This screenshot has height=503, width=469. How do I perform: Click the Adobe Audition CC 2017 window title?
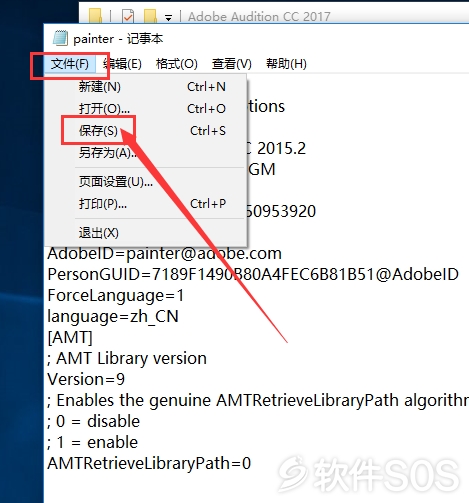click(x=259, y=16)
